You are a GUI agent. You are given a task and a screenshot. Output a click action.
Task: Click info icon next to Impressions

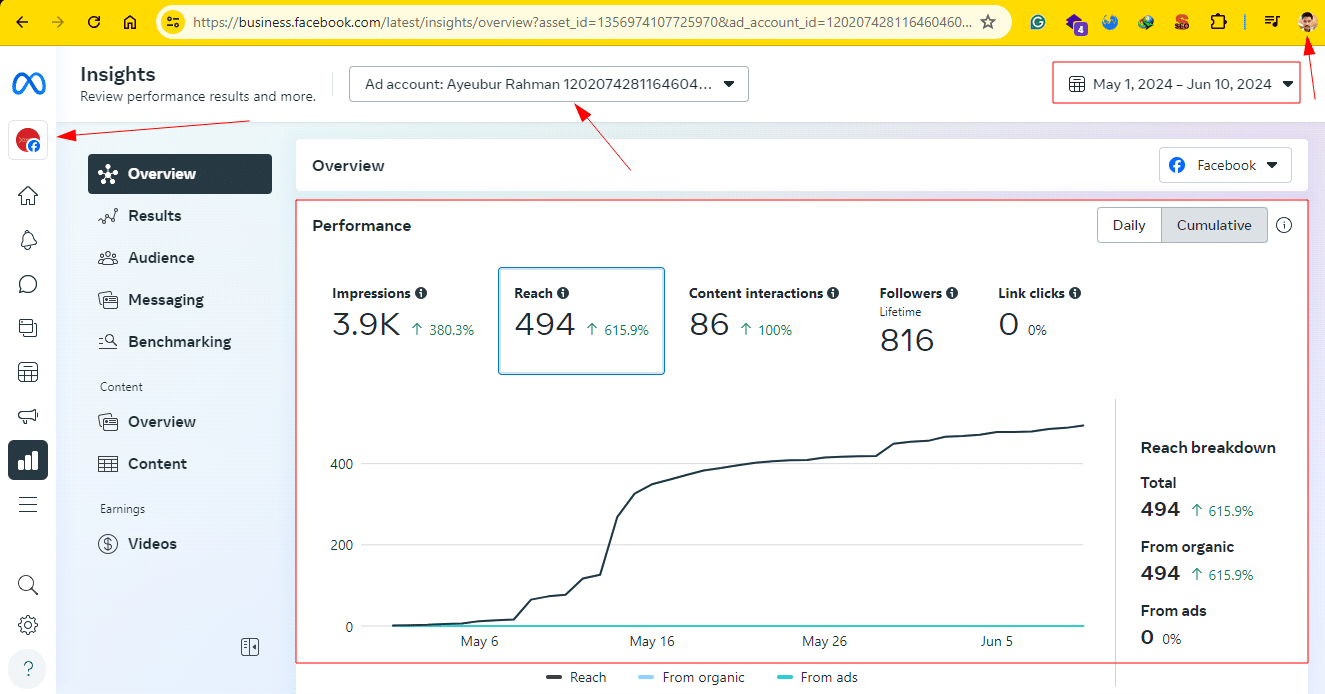point(421,293)
